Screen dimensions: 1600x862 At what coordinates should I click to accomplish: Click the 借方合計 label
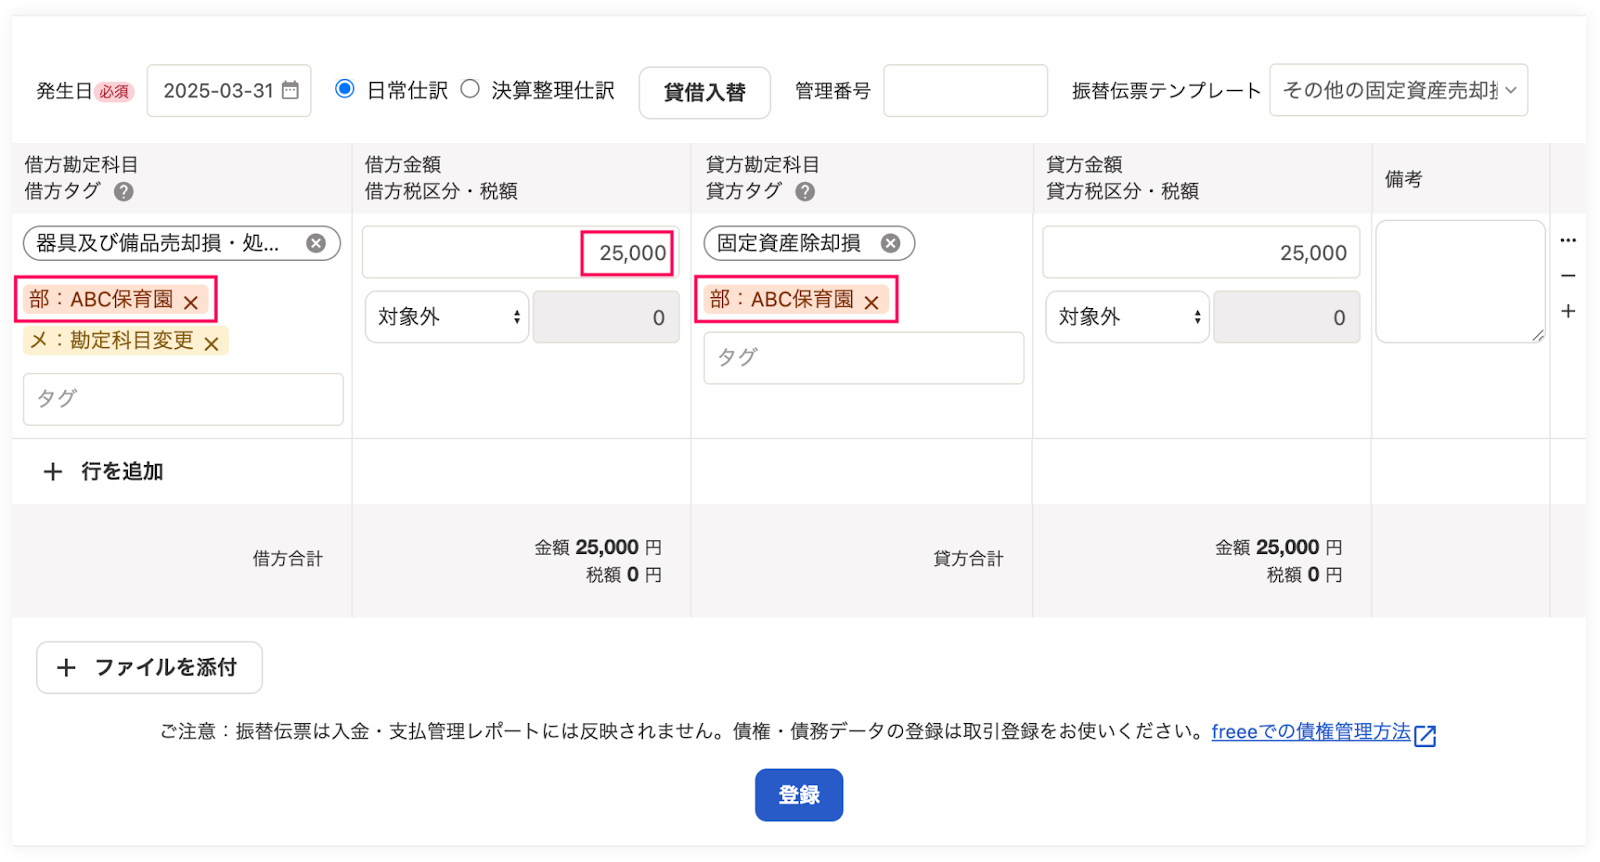point(288,559)
